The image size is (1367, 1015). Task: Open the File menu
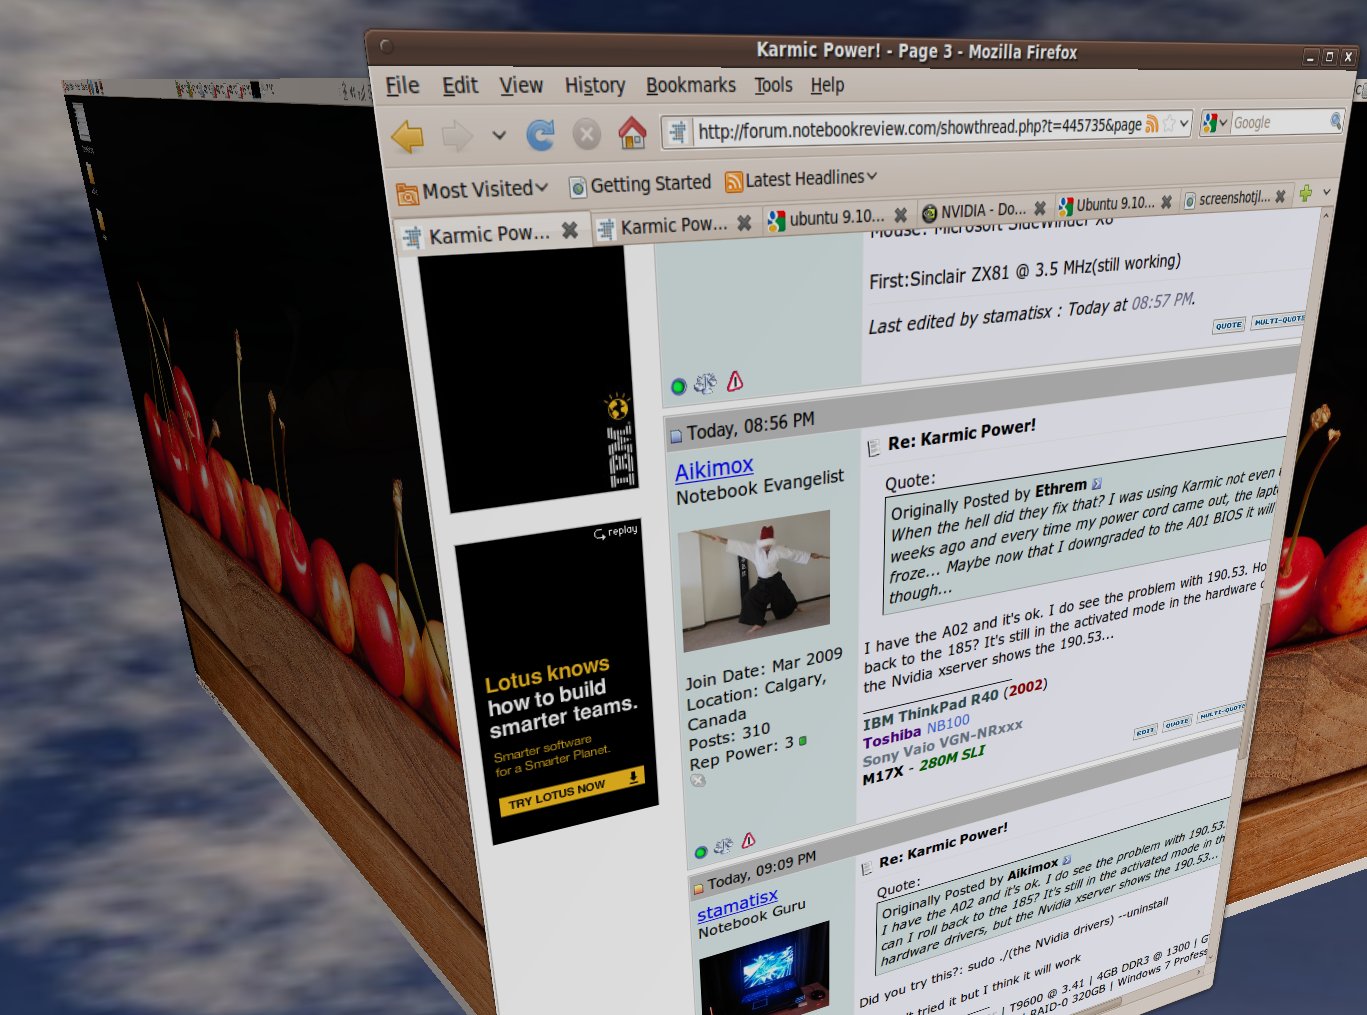click(403, 86)
